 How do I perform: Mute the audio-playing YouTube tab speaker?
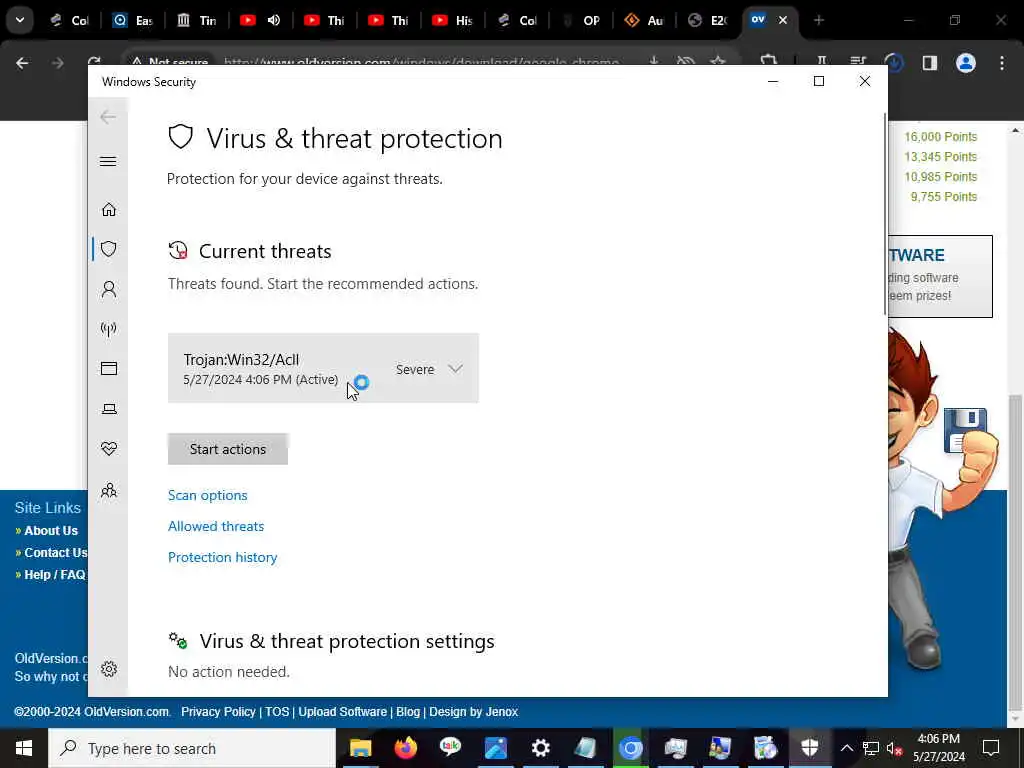point(274,20)
